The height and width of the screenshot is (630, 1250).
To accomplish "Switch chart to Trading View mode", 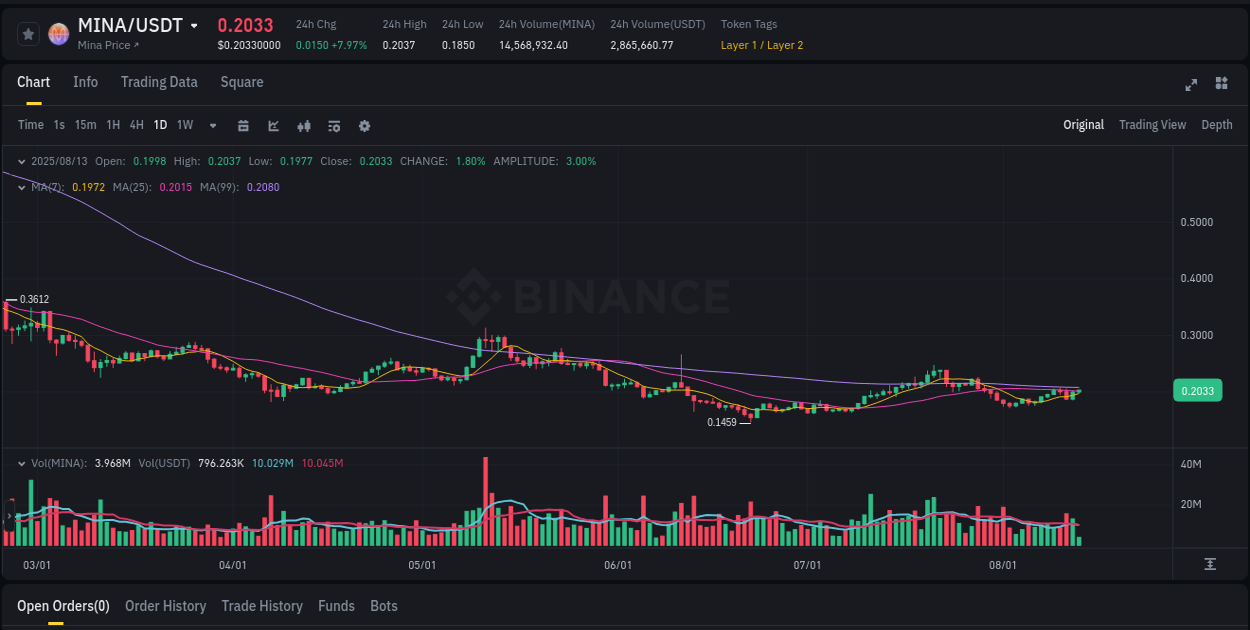I will (1152, 125).
